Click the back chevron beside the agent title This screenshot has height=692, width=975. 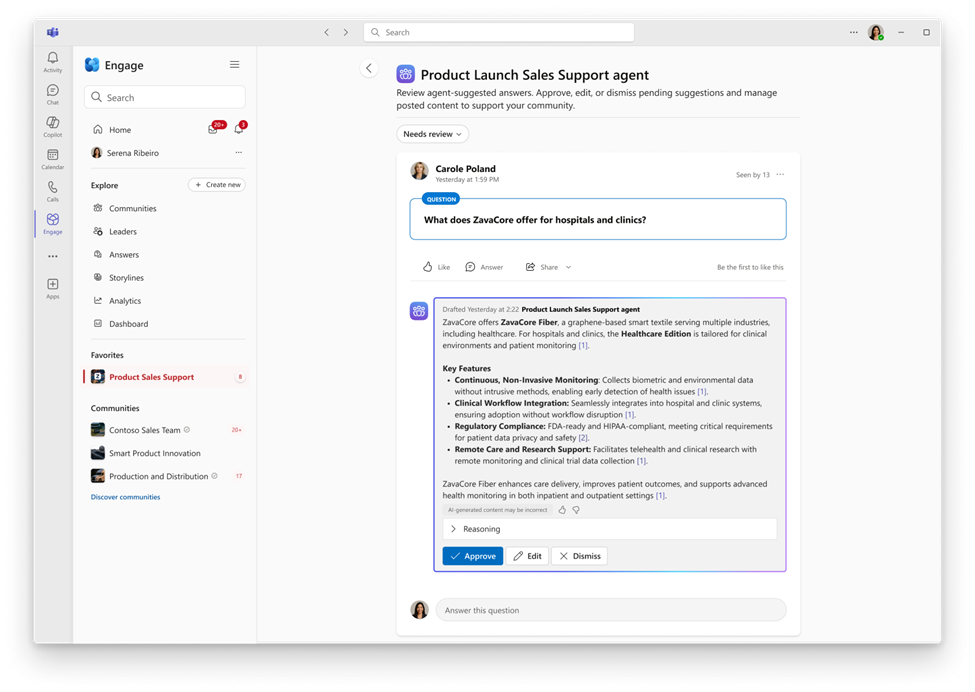pos(369,68)
